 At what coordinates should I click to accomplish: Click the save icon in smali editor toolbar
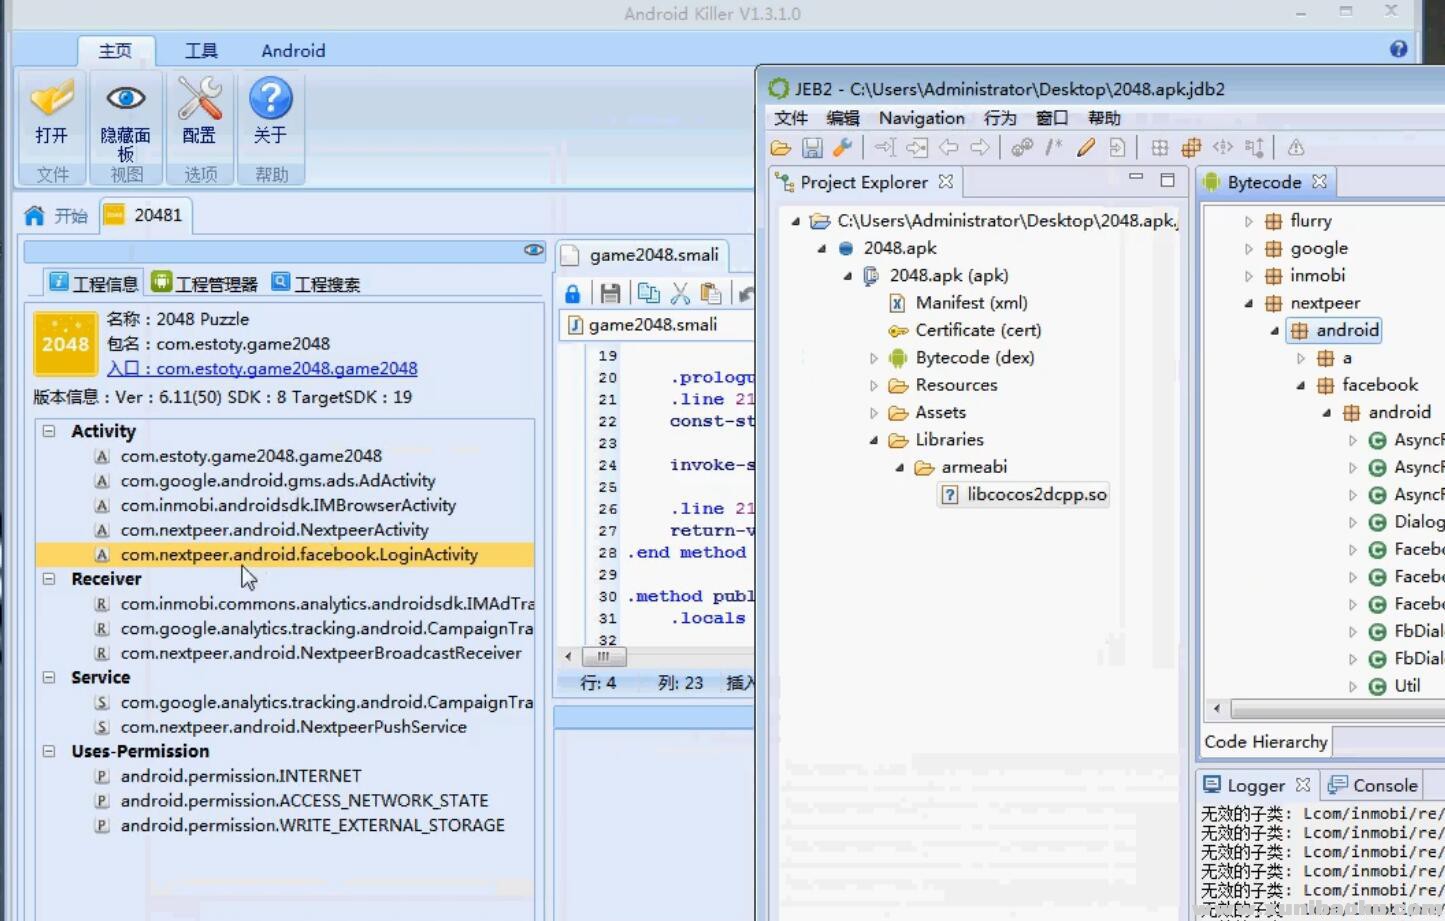point(610,293)
